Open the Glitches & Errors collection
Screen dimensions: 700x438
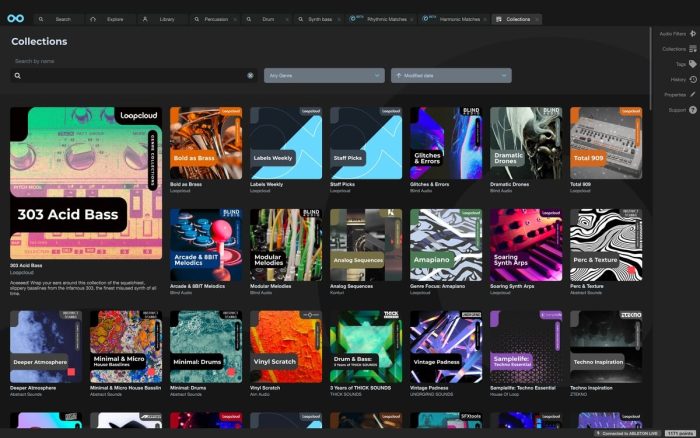tap(446, 143)
